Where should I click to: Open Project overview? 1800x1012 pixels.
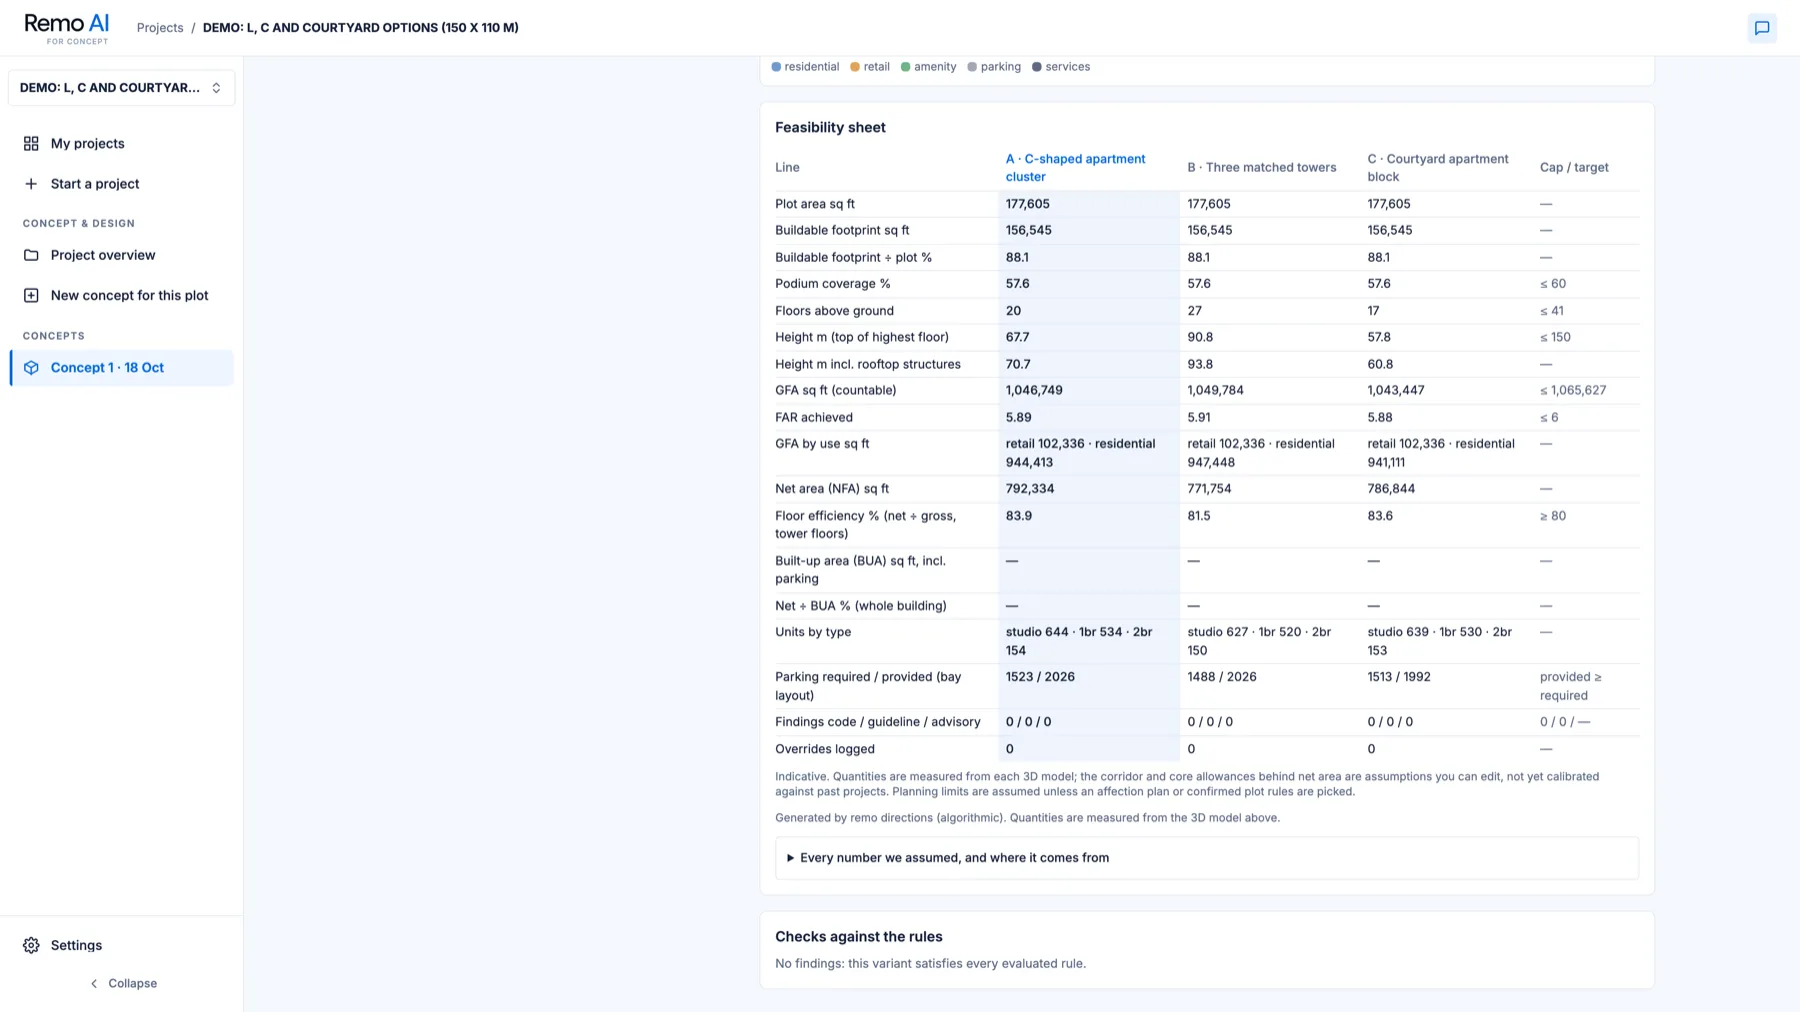[x=121, y=255]
